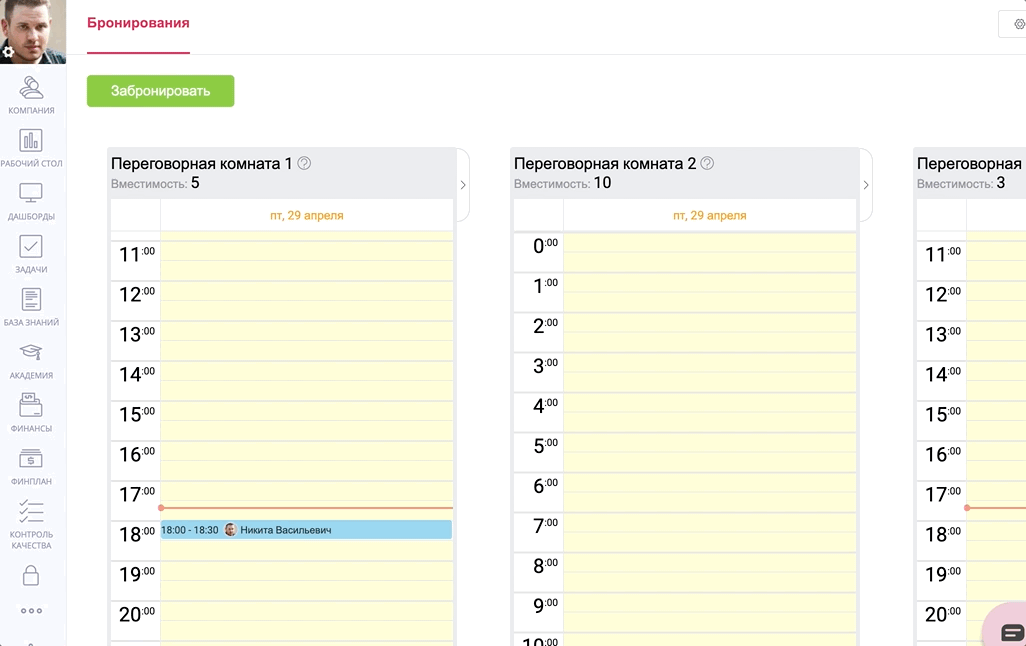Open the chat widget bubble

tap(1010, 630)
